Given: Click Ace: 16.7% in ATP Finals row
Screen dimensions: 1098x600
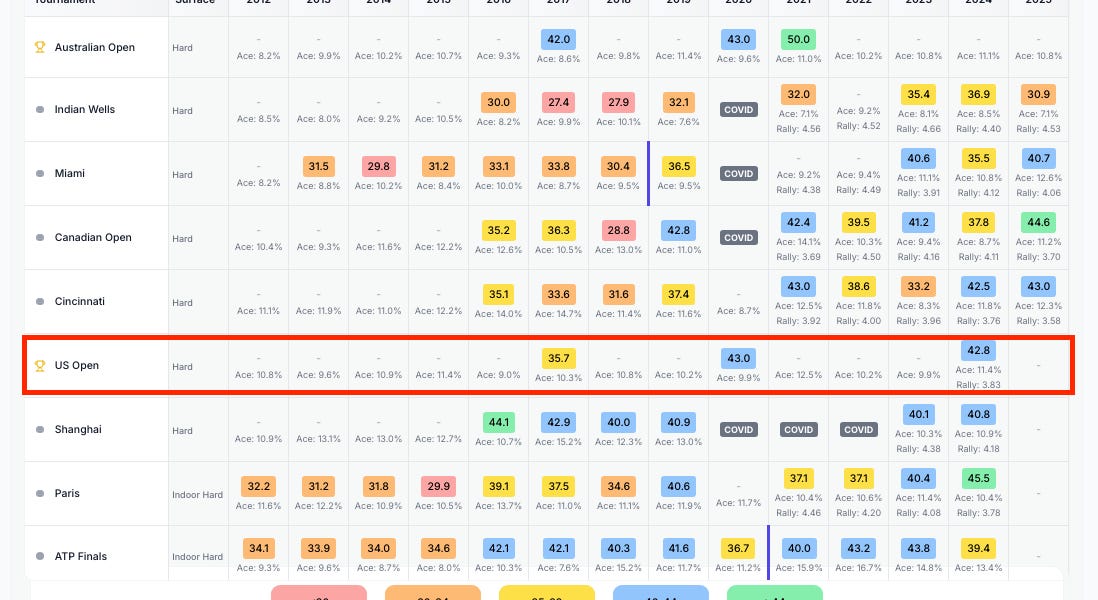Looking at the screenshot, I should pyautogui.click(x=859, y=568).
